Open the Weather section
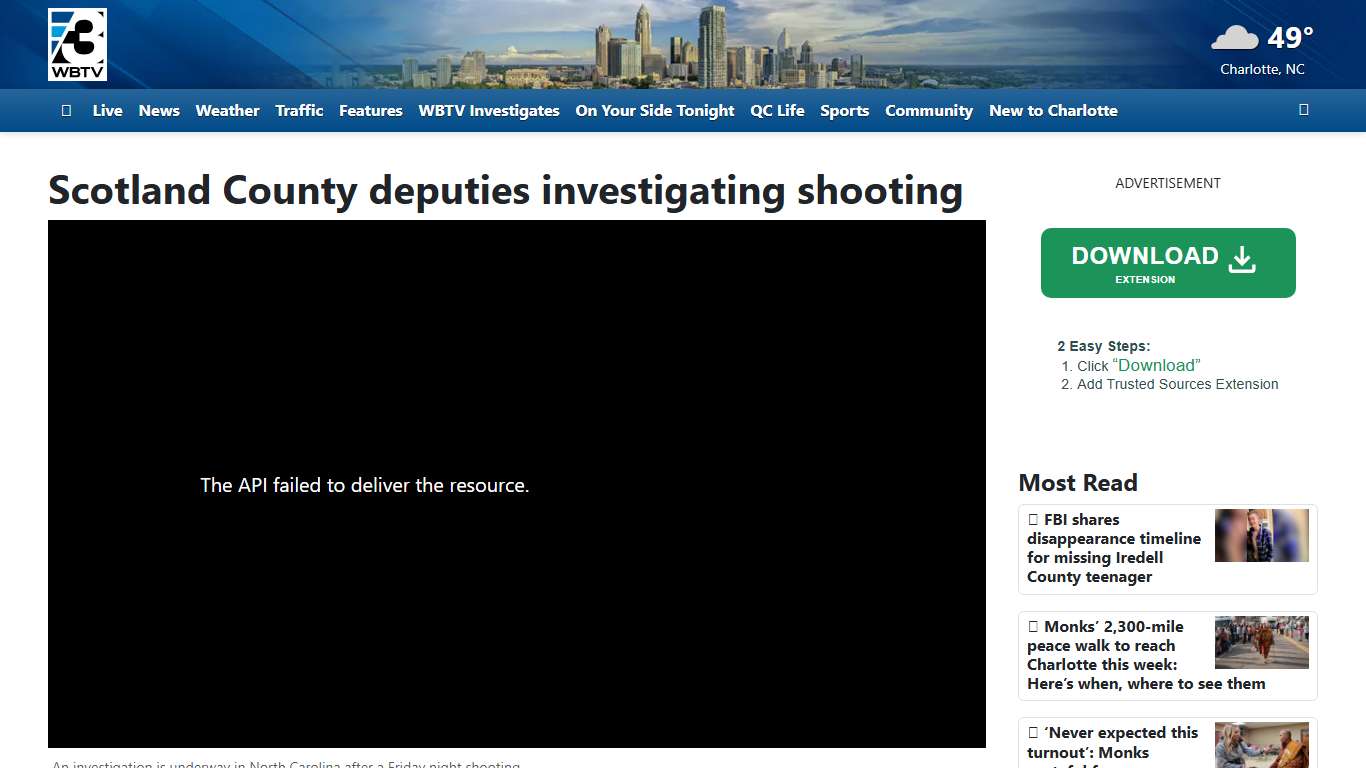Image resolution: width=1366 pixels, height=768 pixels. tap(227, 110)
